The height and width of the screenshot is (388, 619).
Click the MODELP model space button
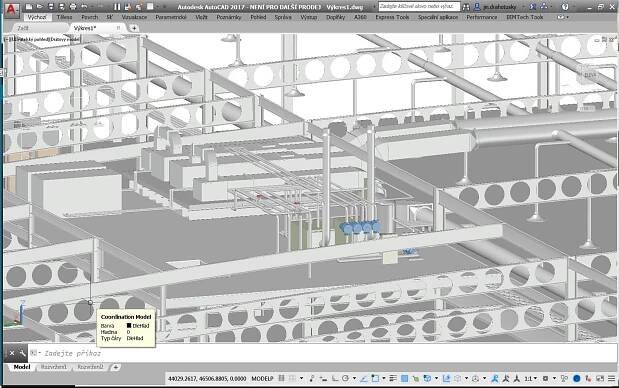262,379
